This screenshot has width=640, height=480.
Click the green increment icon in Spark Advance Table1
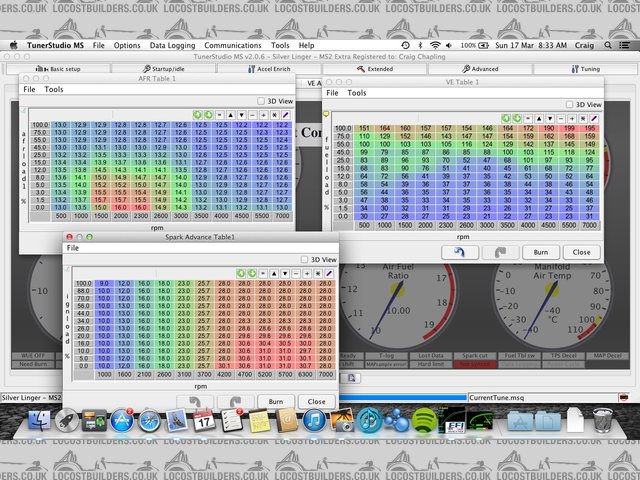click(x=241, y=273)
